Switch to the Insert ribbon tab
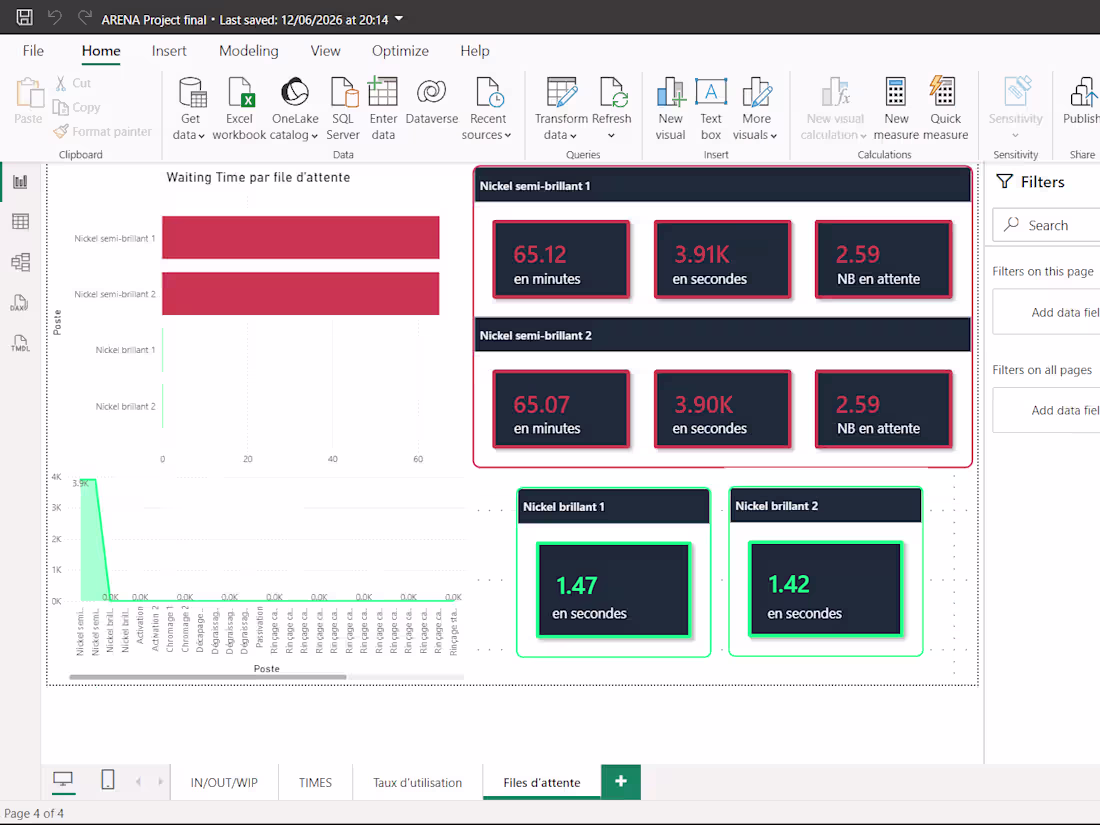The width and height of the screenshot is (1100, 825). pyautogui.click(x=169, y=51)
